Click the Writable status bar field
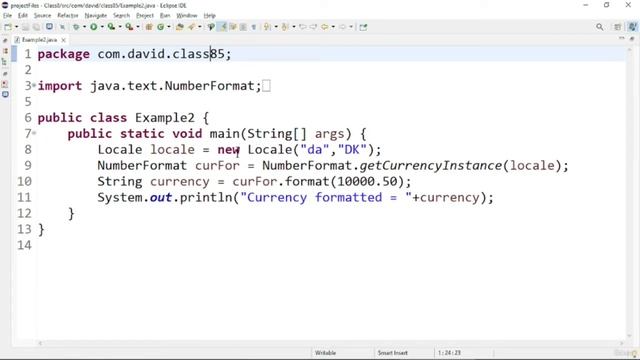 click(325, 353)
